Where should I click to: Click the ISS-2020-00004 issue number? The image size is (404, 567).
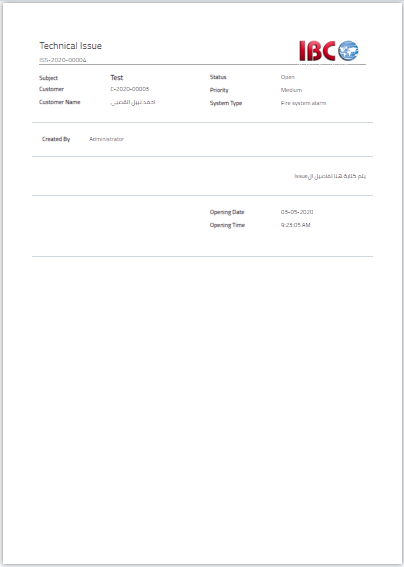pyautogui.click(x=63, y=60)
